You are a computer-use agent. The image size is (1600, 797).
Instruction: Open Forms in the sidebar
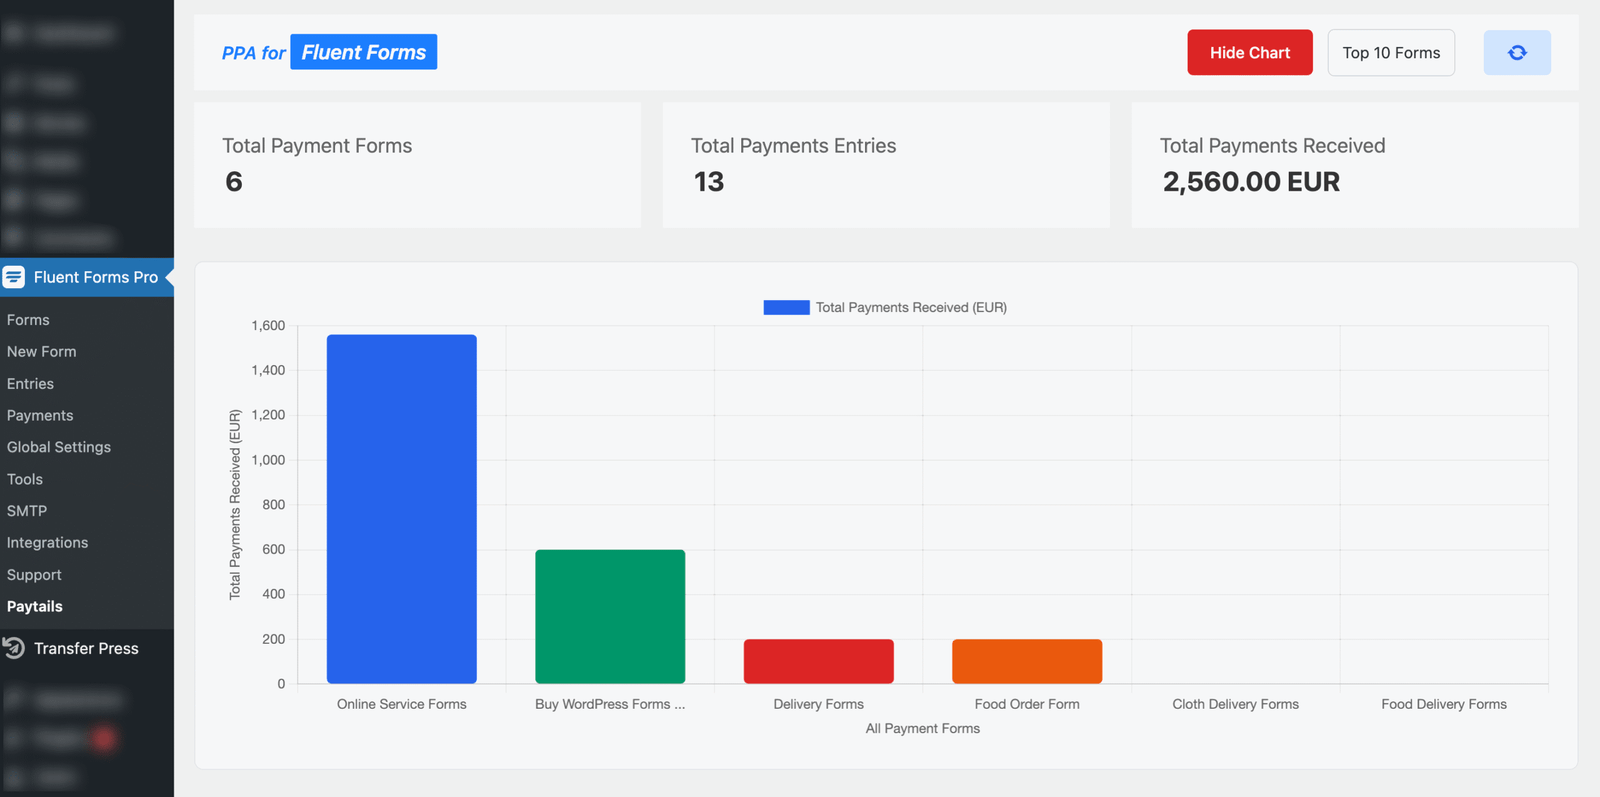coord(28,320)
